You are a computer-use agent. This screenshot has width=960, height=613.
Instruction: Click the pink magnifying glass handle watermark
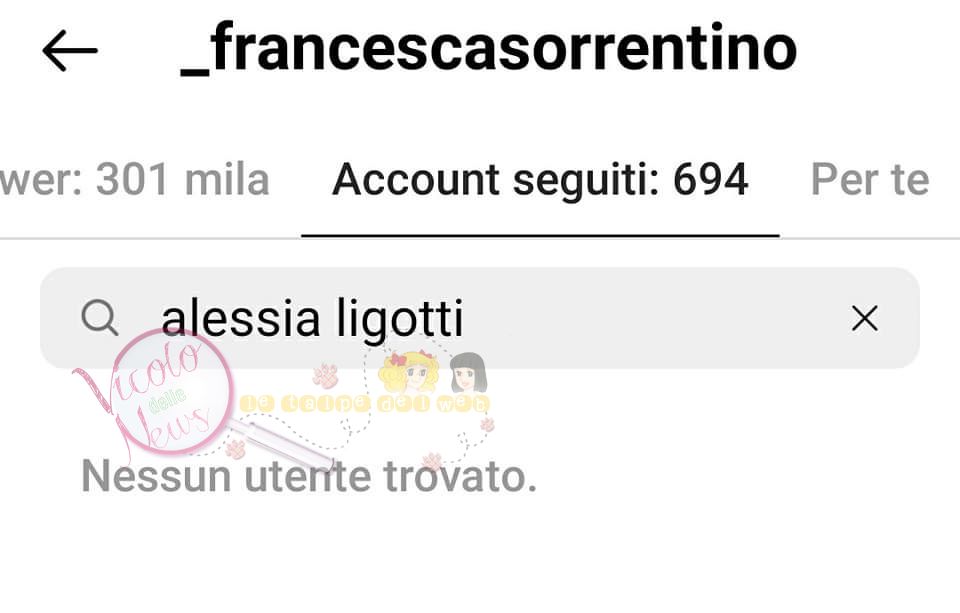coord(282,444)
